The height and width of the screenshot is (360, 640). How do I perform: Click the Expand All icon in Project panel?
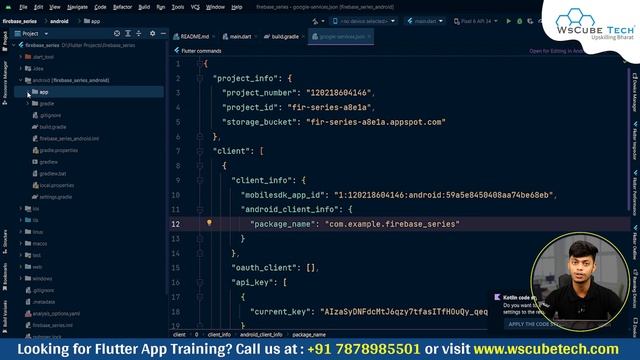[x=128, y=33]
